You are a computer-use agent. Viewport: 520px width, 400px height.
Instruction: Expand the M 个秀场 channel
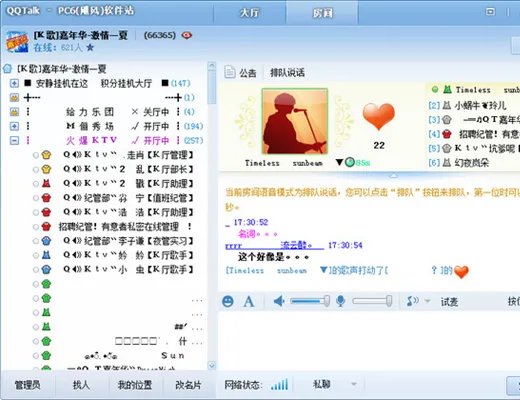(x=14, y=126)
